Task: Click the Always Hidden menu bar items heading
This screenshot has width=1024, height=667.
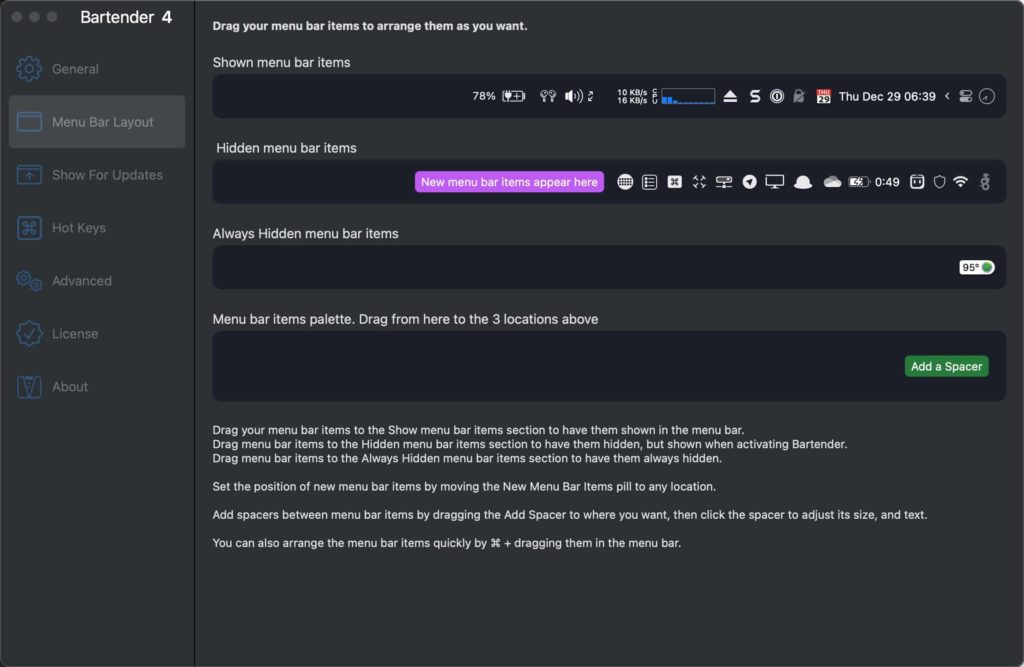Action: 305,233
